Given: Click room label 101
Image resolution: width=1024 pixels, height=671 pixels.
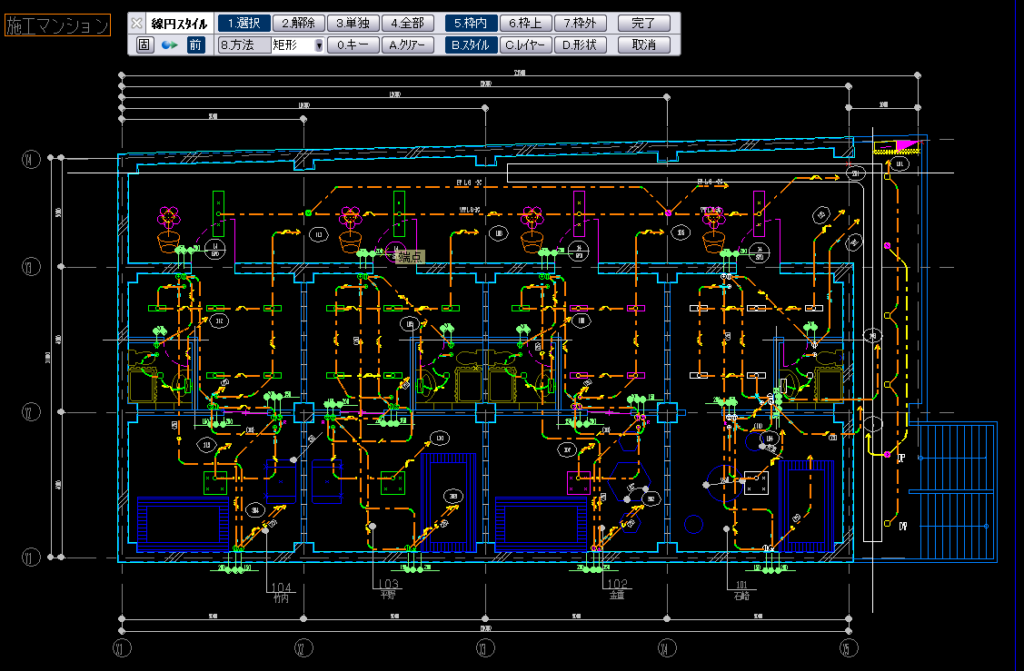Looking at the screenshot, I should pos(741,585).
